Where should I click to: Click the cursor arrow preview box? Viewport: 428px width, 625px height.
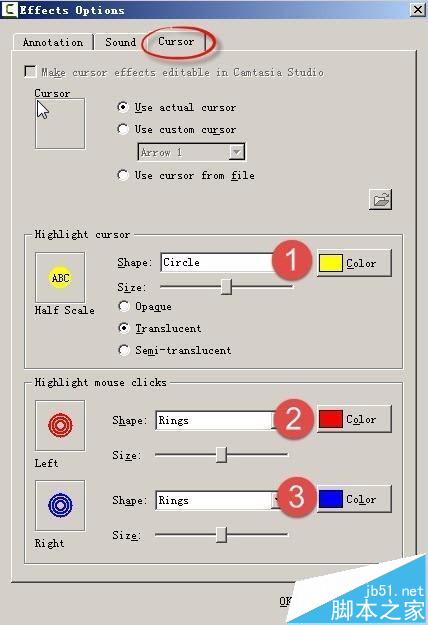[60, 124]
